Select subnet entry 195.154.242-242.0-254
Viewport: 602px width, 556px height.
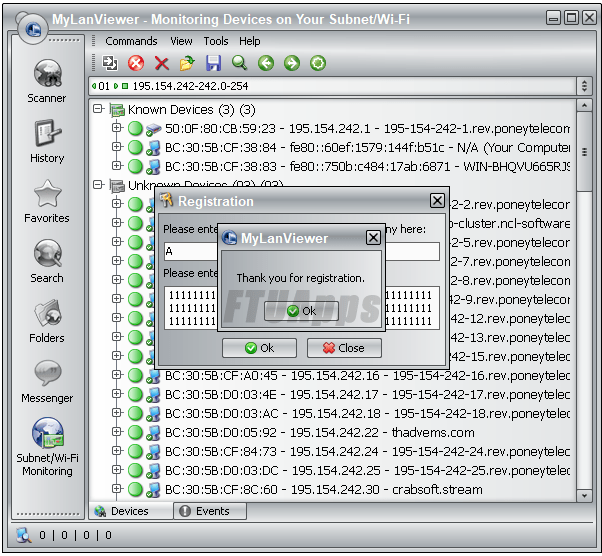190,86
